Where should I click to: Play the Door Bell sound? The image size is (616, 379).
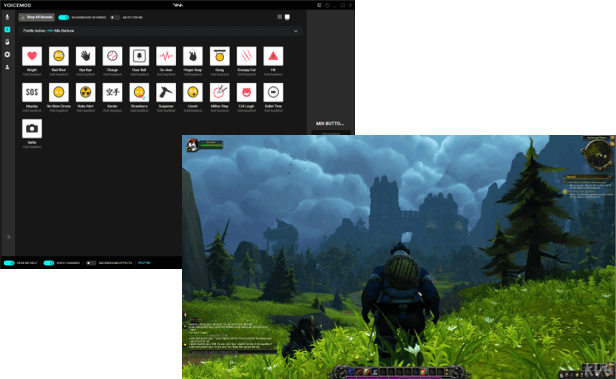[139, 56]
